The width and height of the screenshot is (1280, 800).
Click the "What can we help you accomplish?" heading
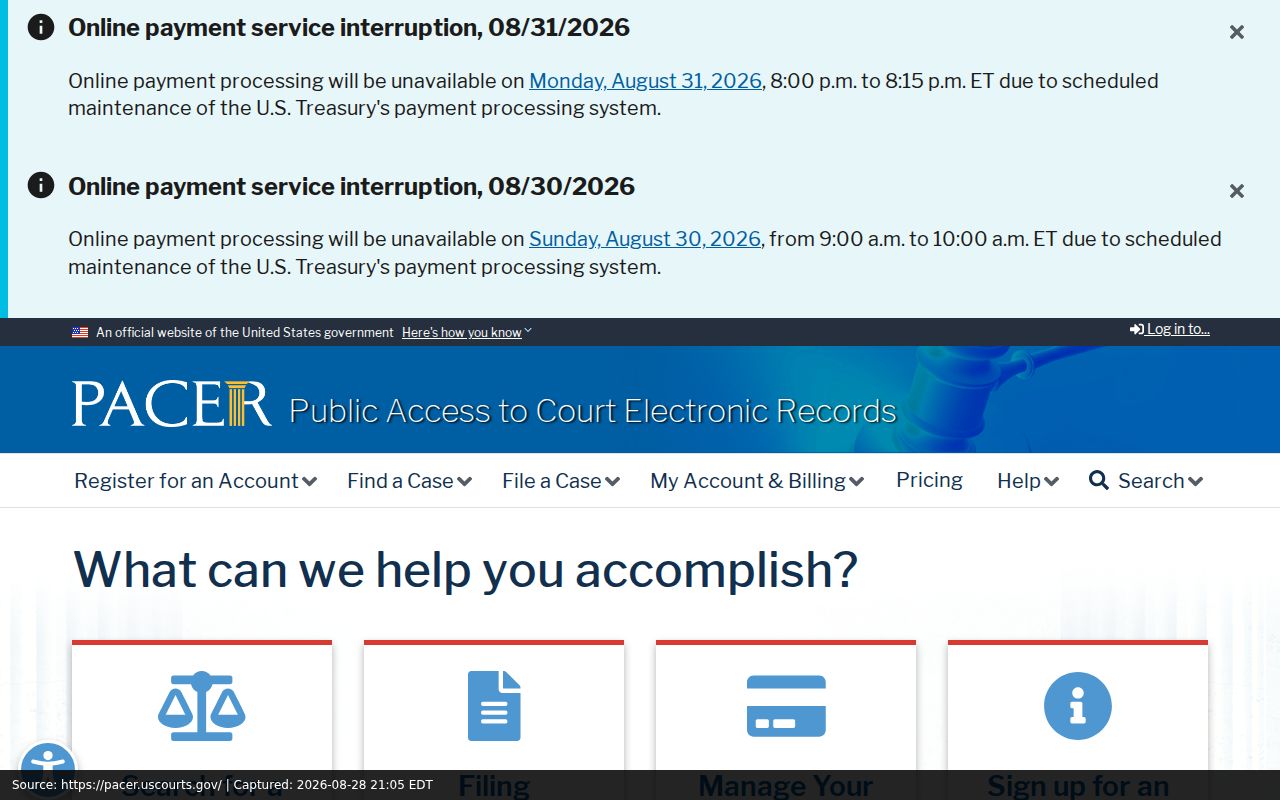click(466, 570)
